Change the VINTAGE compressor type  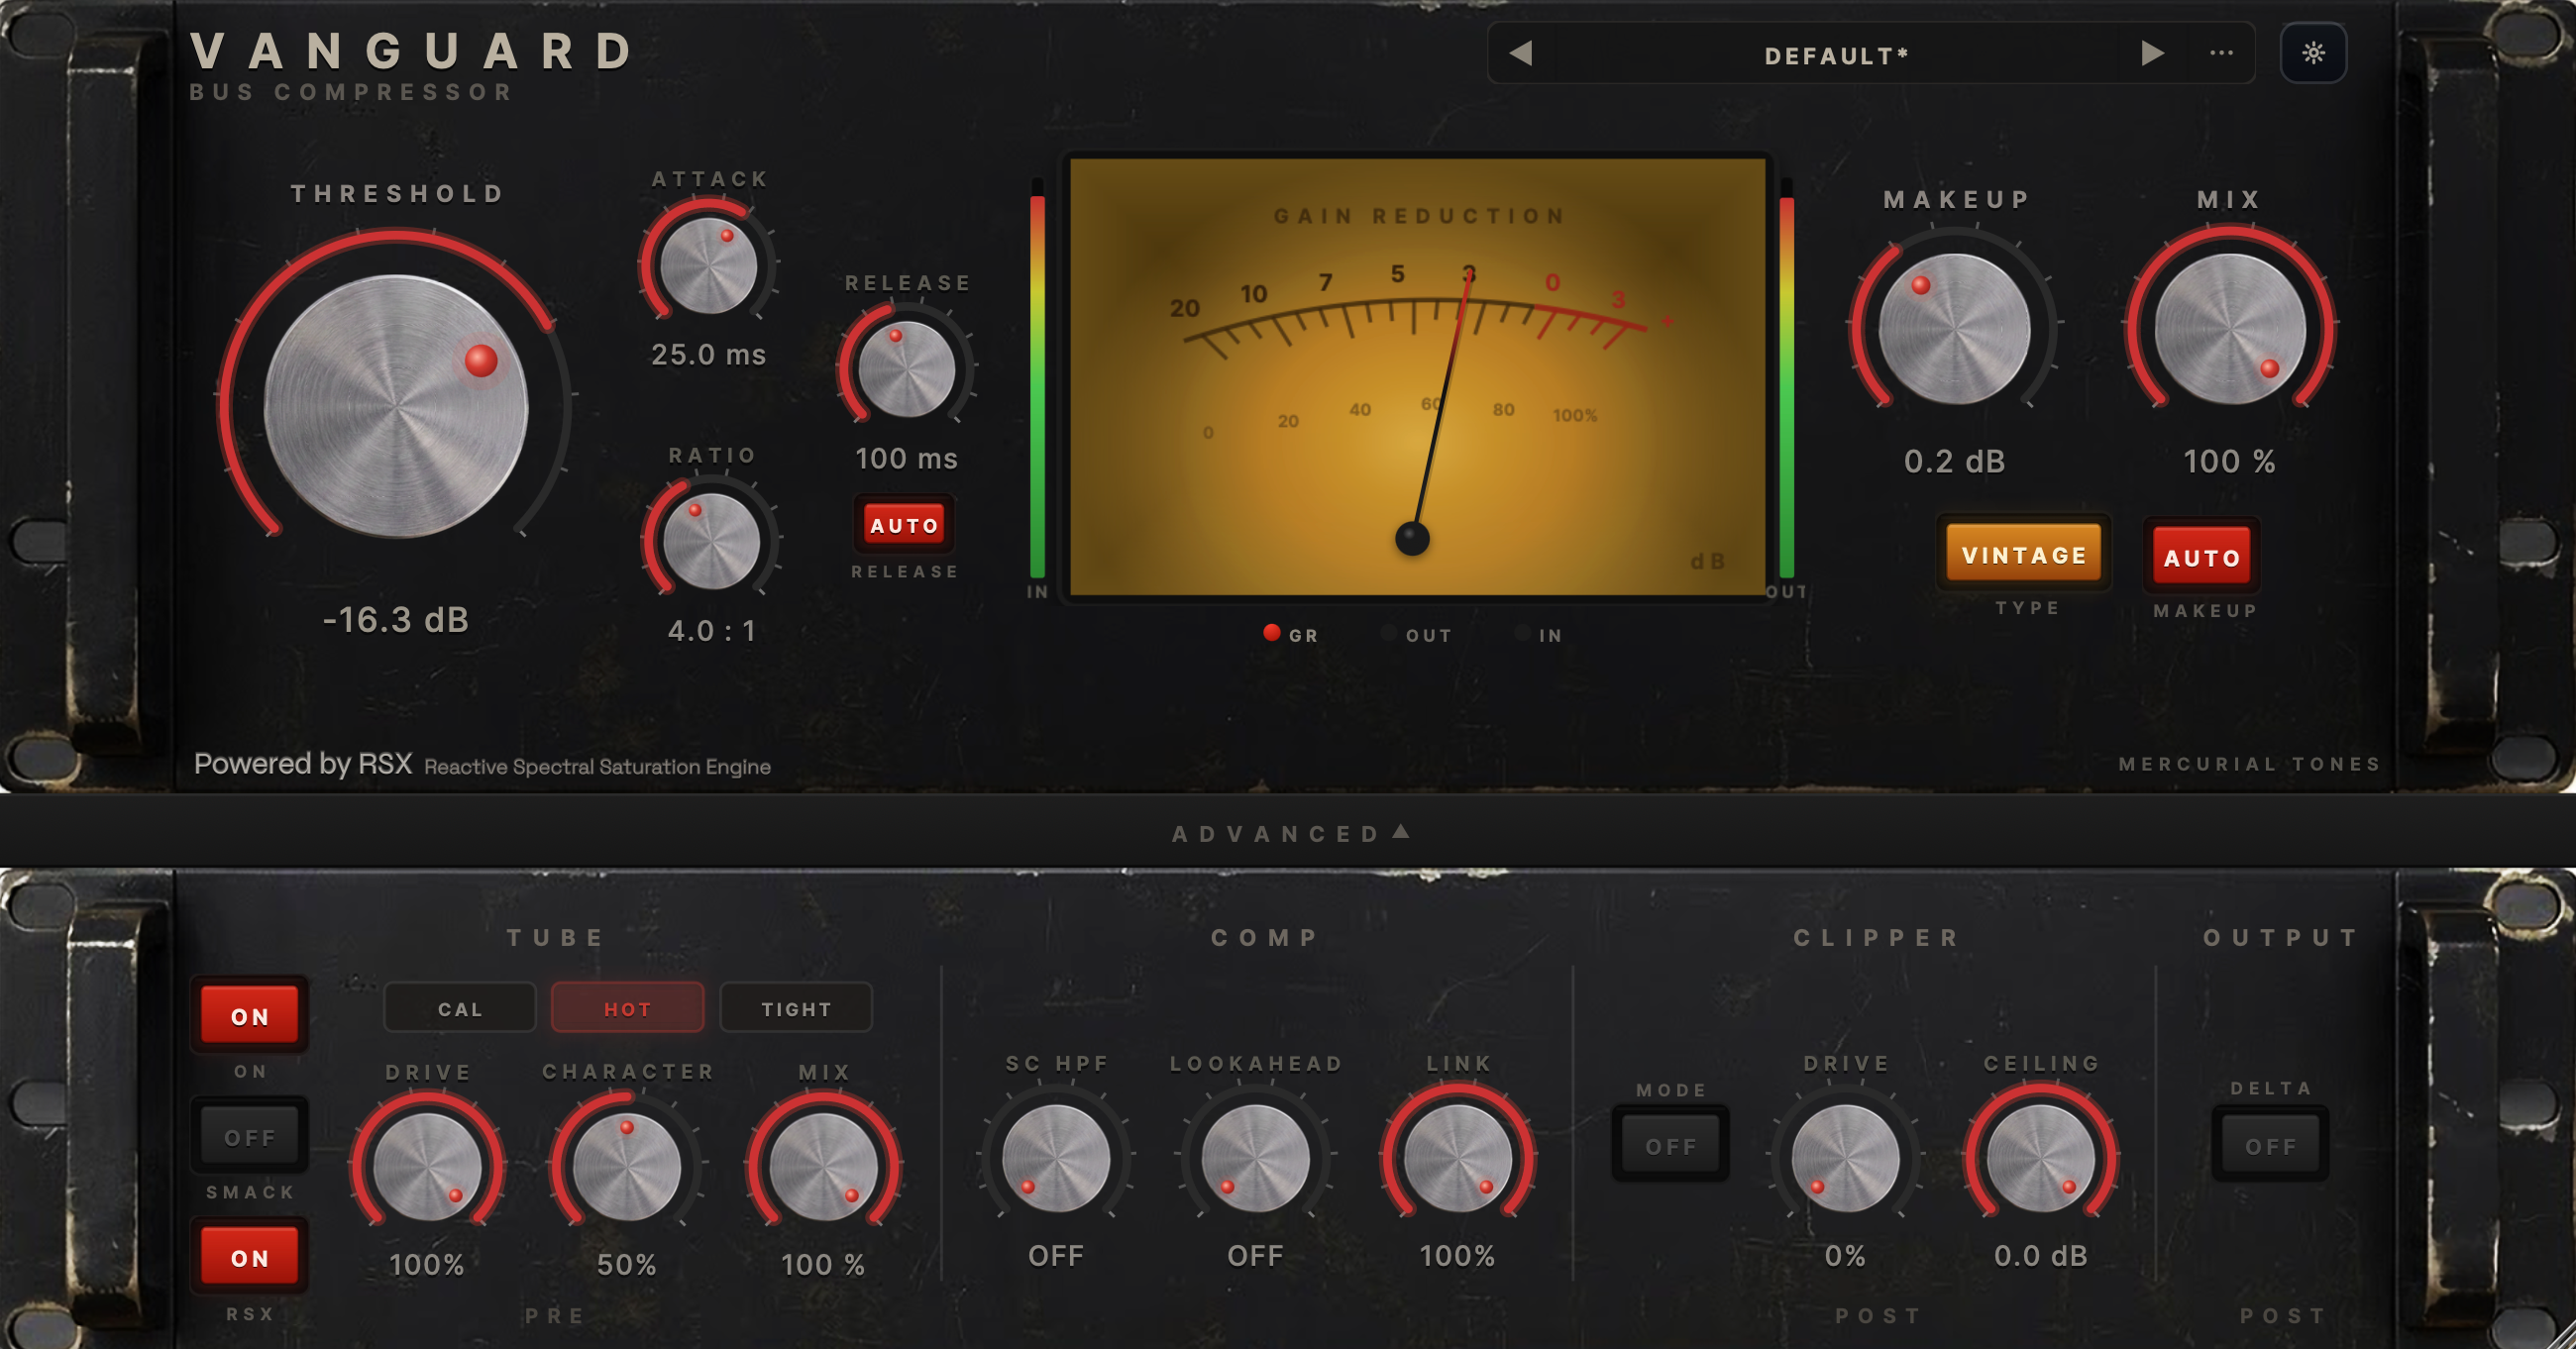[x=2024, y=554]
